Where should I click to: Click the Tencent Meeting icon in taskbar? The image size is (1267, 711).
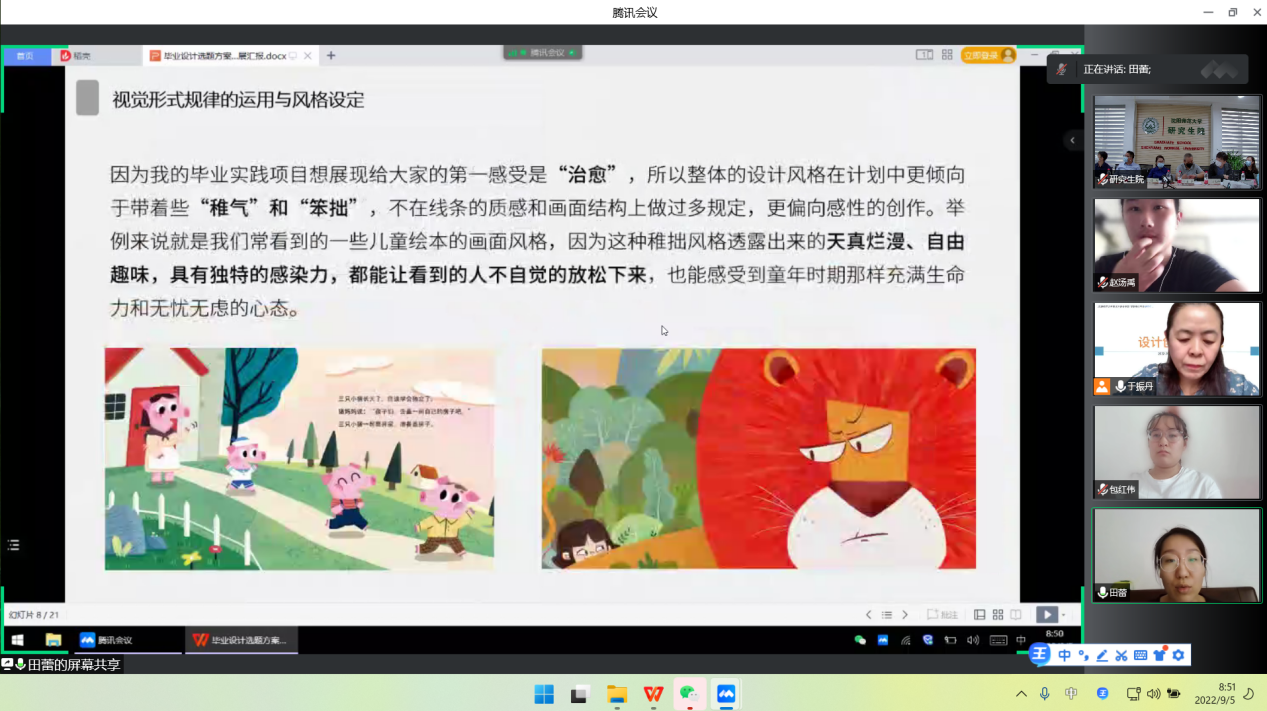click(x=725, y=694)
